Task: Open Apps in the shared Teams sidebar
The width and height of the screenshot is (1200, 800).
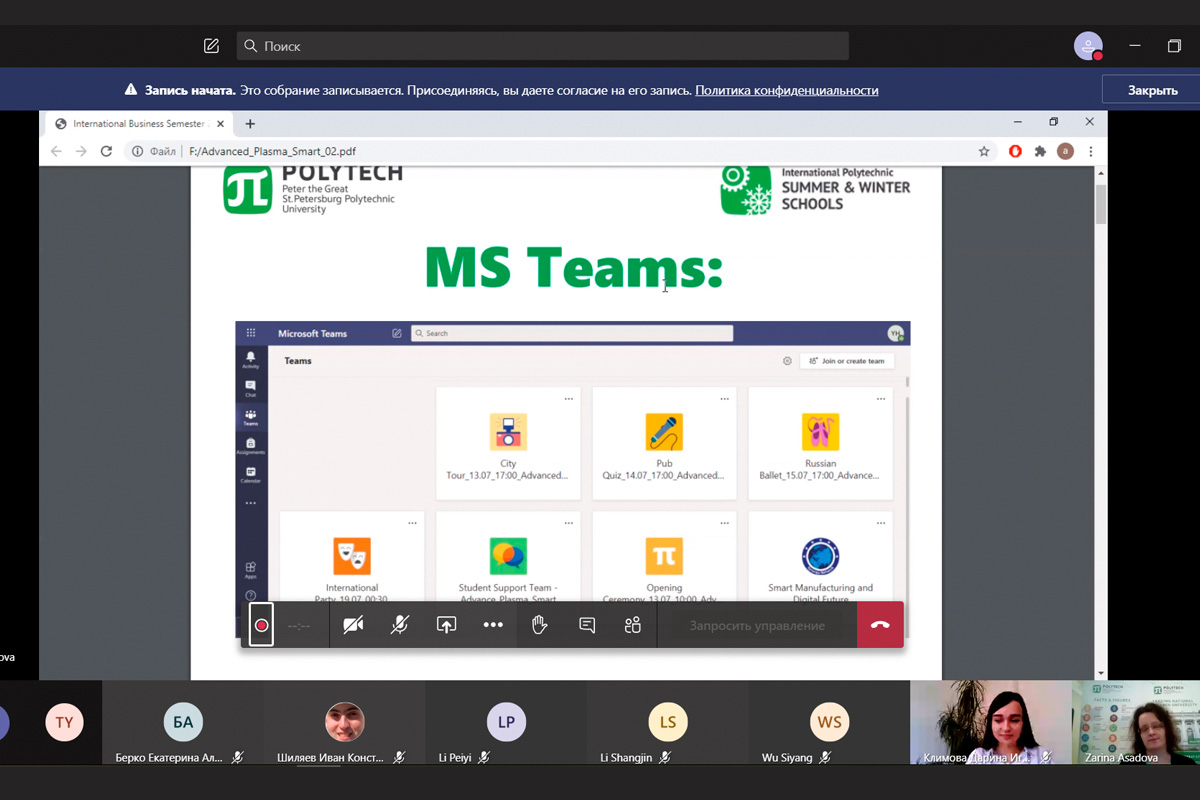Action: coord(250,570)
